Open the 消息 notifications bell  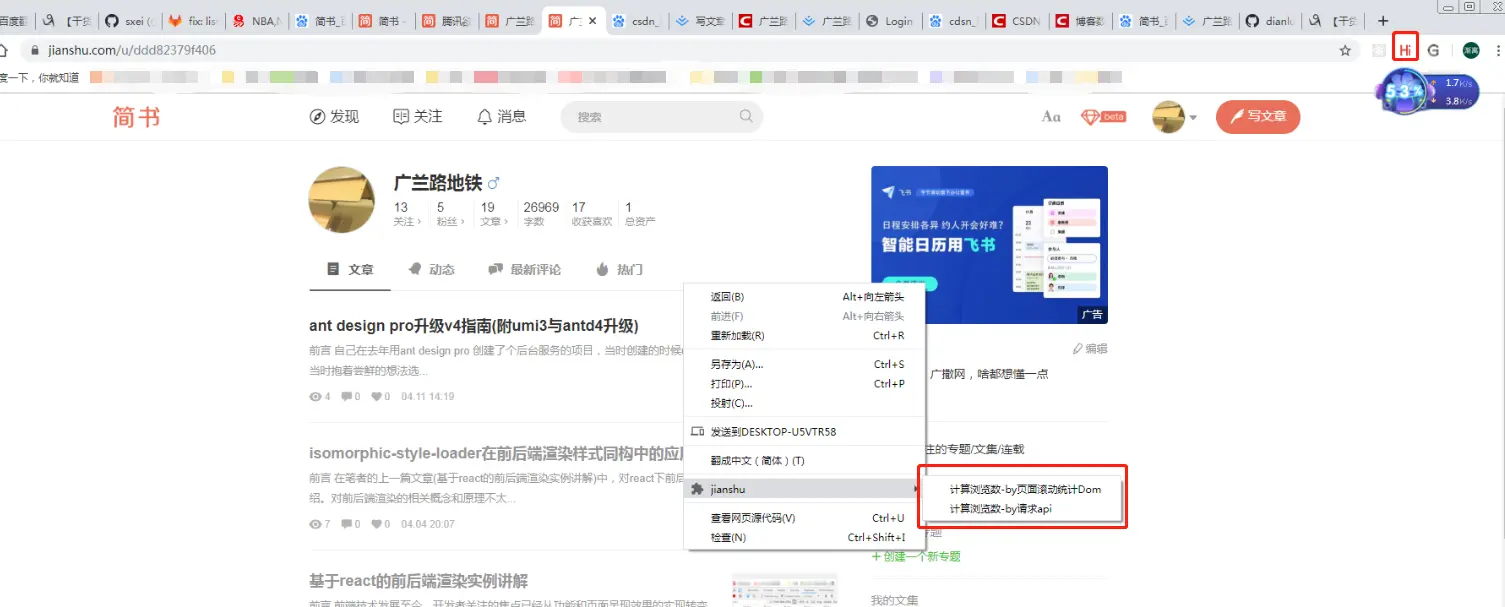click(x=501, y=117)
